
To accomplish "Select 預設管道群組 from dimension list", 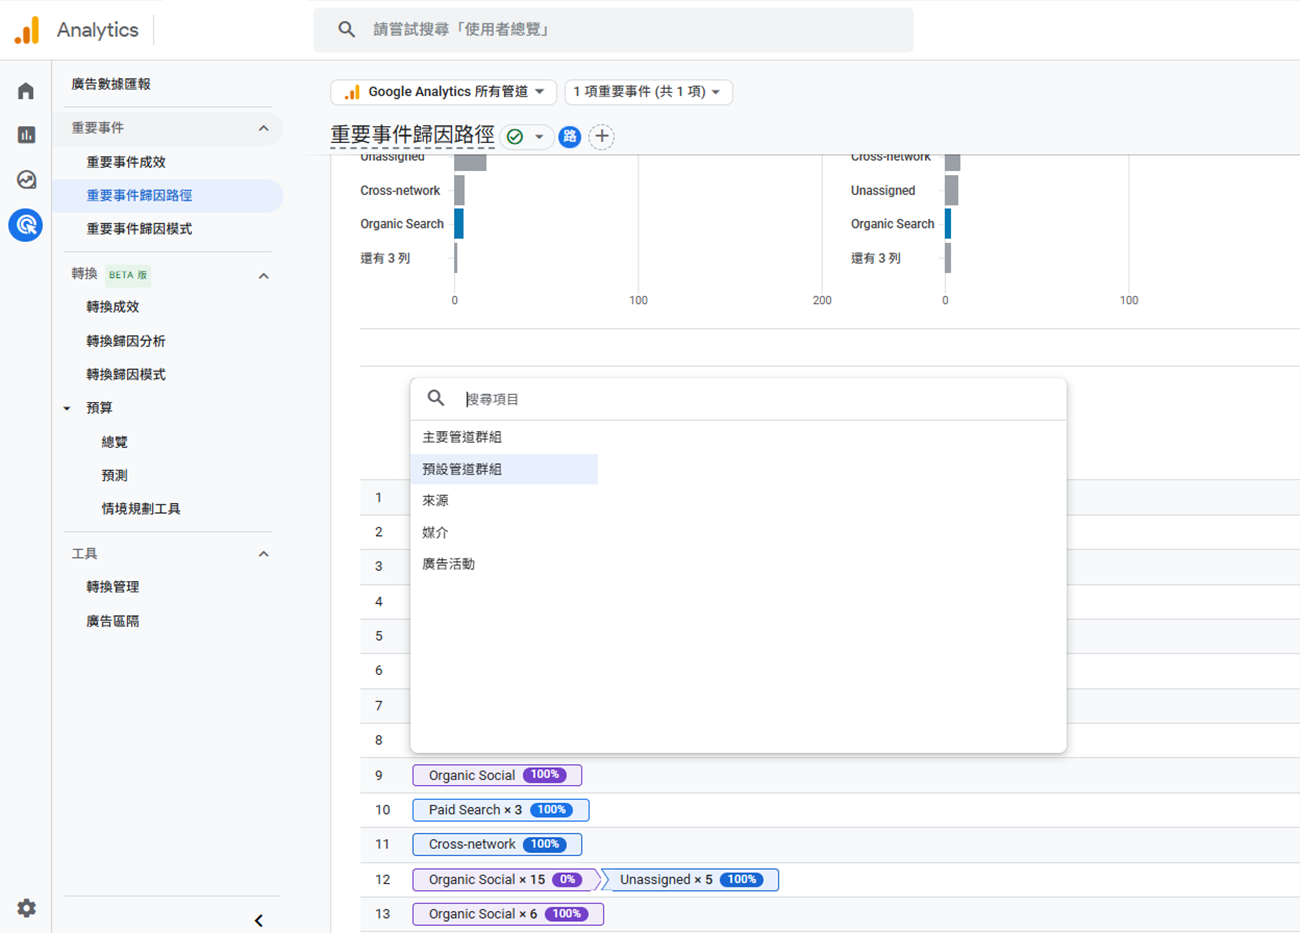I will [x=462, y=469].
